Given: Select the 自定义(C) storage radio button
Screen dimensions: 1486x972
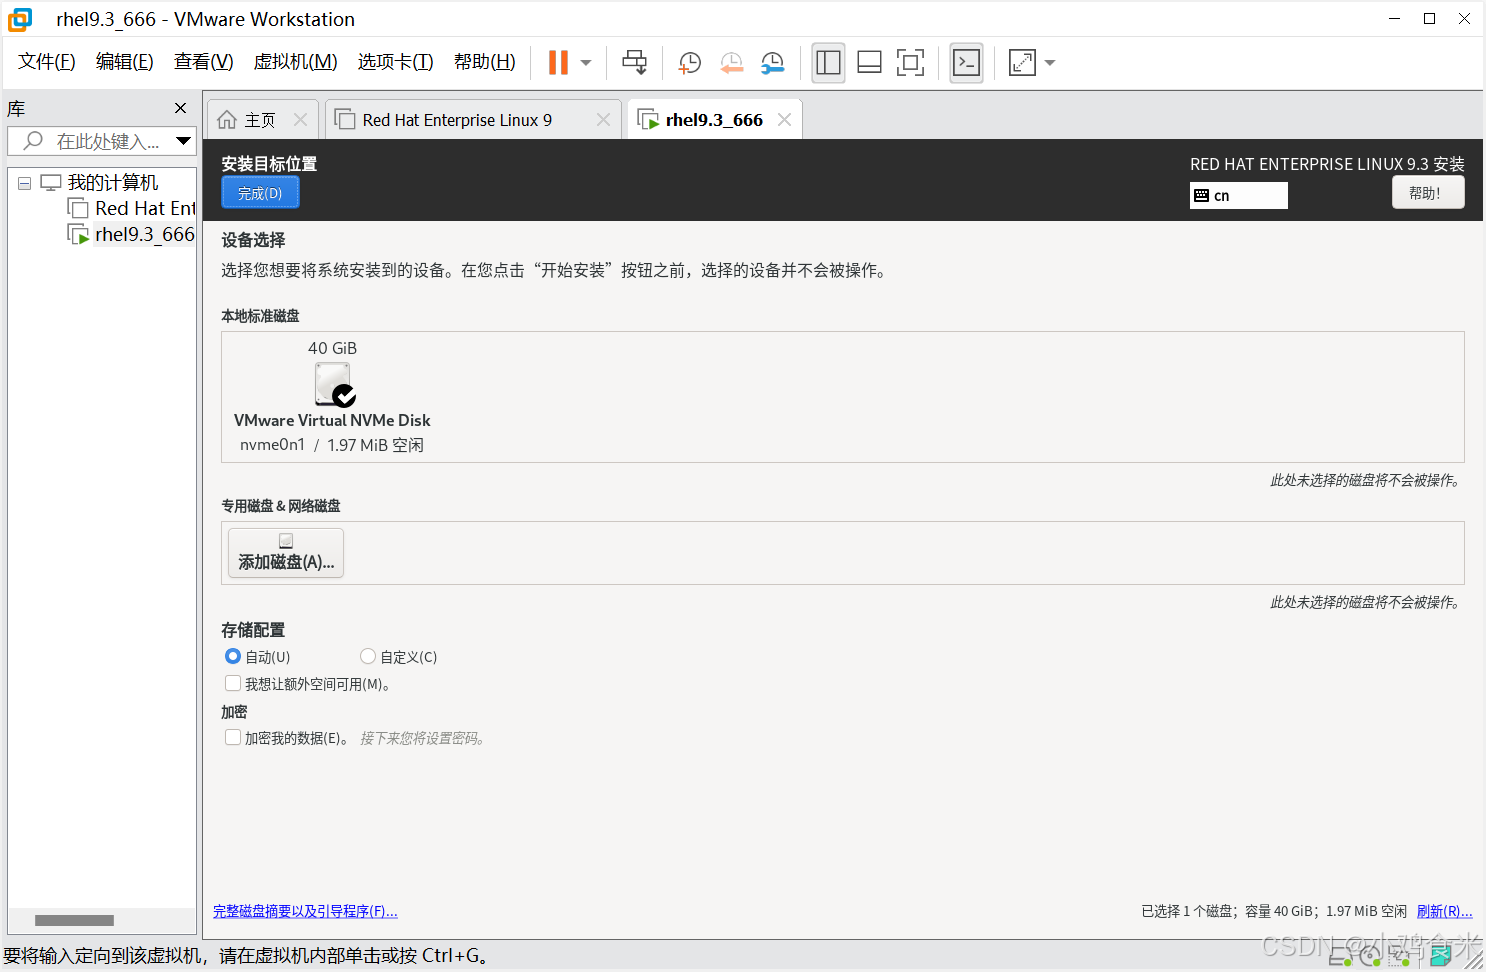Looking at the screenshot, I should click(x=368, y=656).
